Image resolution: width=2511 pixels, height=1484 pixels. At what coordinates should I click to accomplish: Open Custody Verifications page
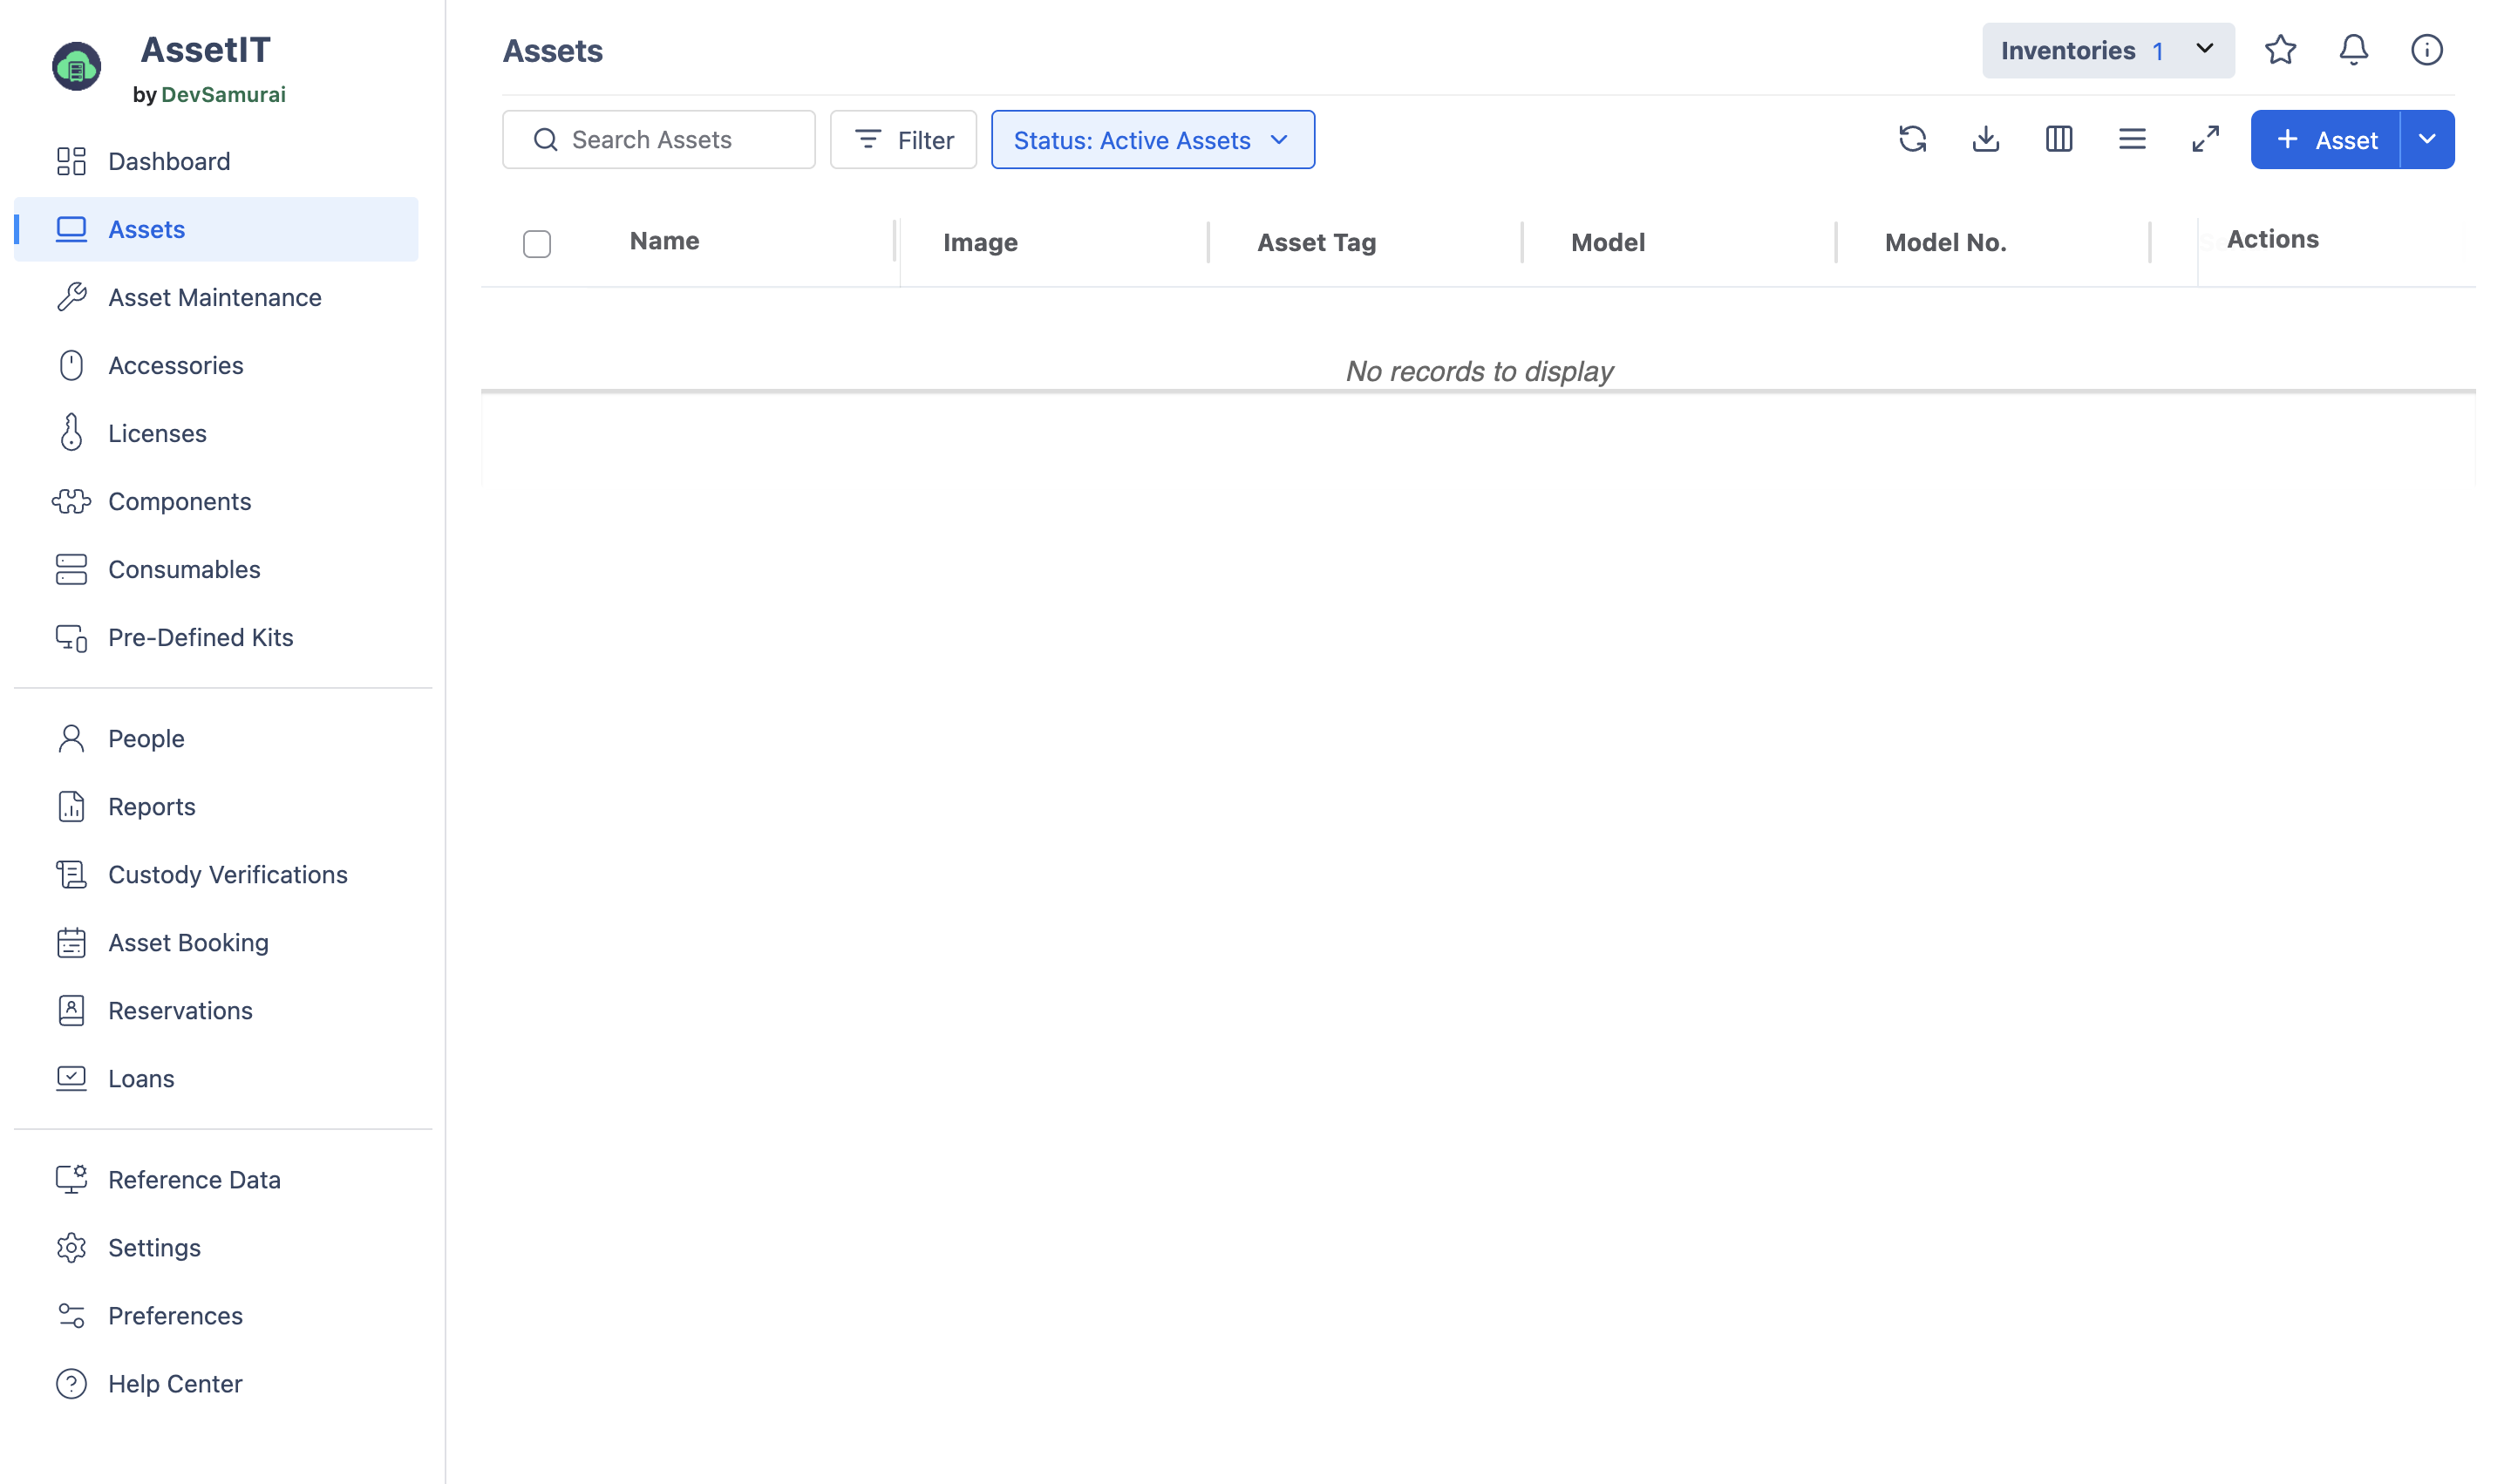pos(228,874)
